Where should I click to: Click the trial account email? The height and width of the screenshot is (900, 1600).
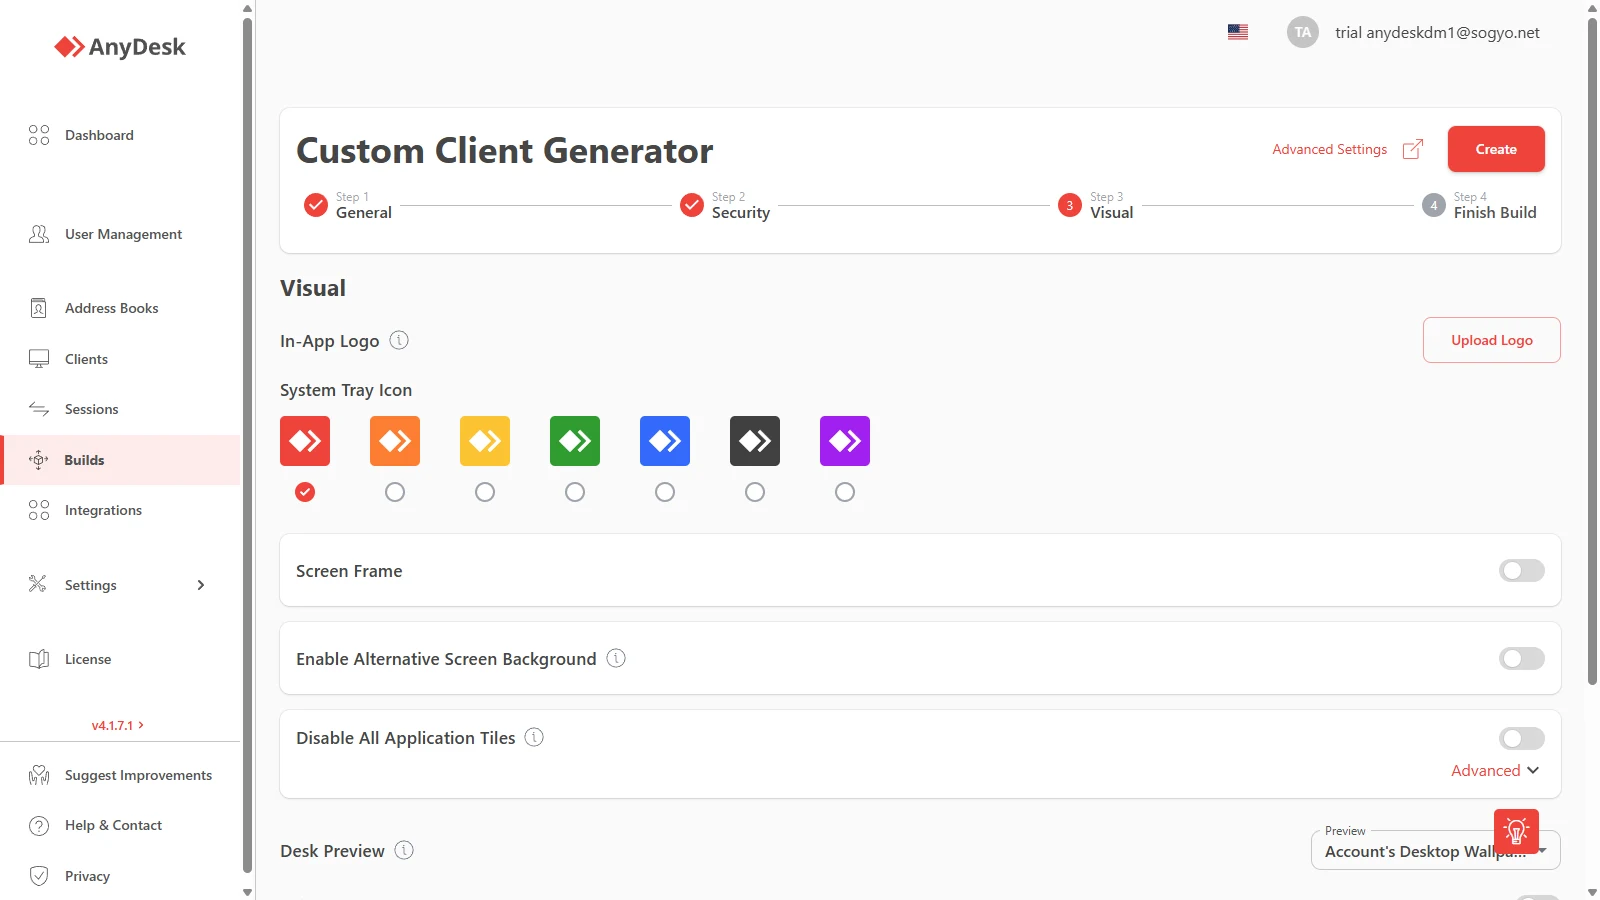point(1437,32)
